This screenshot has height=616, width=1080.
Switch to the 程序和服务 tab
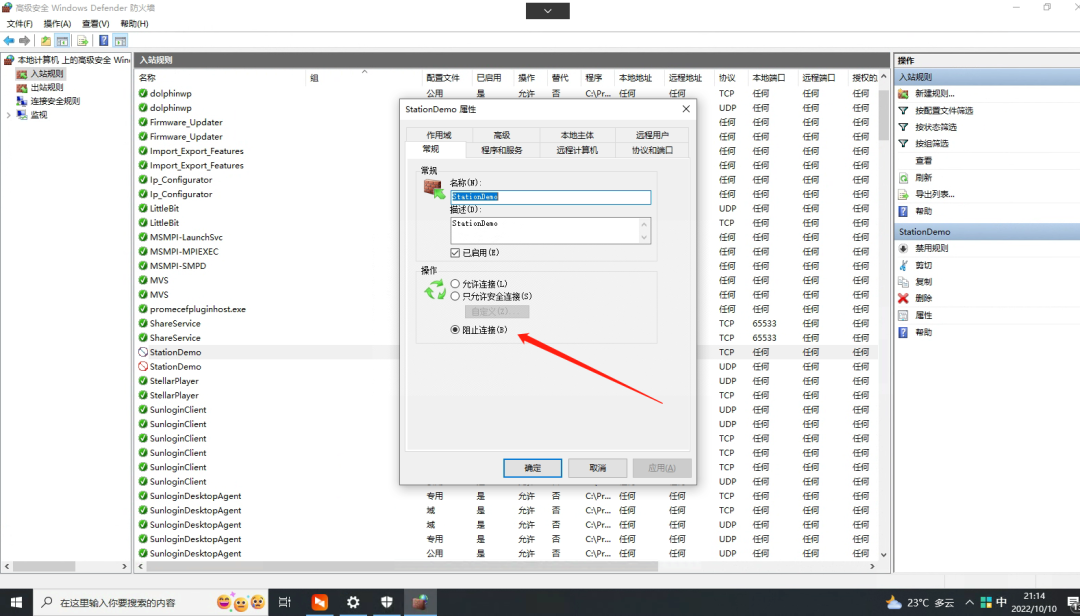(501, 150)
